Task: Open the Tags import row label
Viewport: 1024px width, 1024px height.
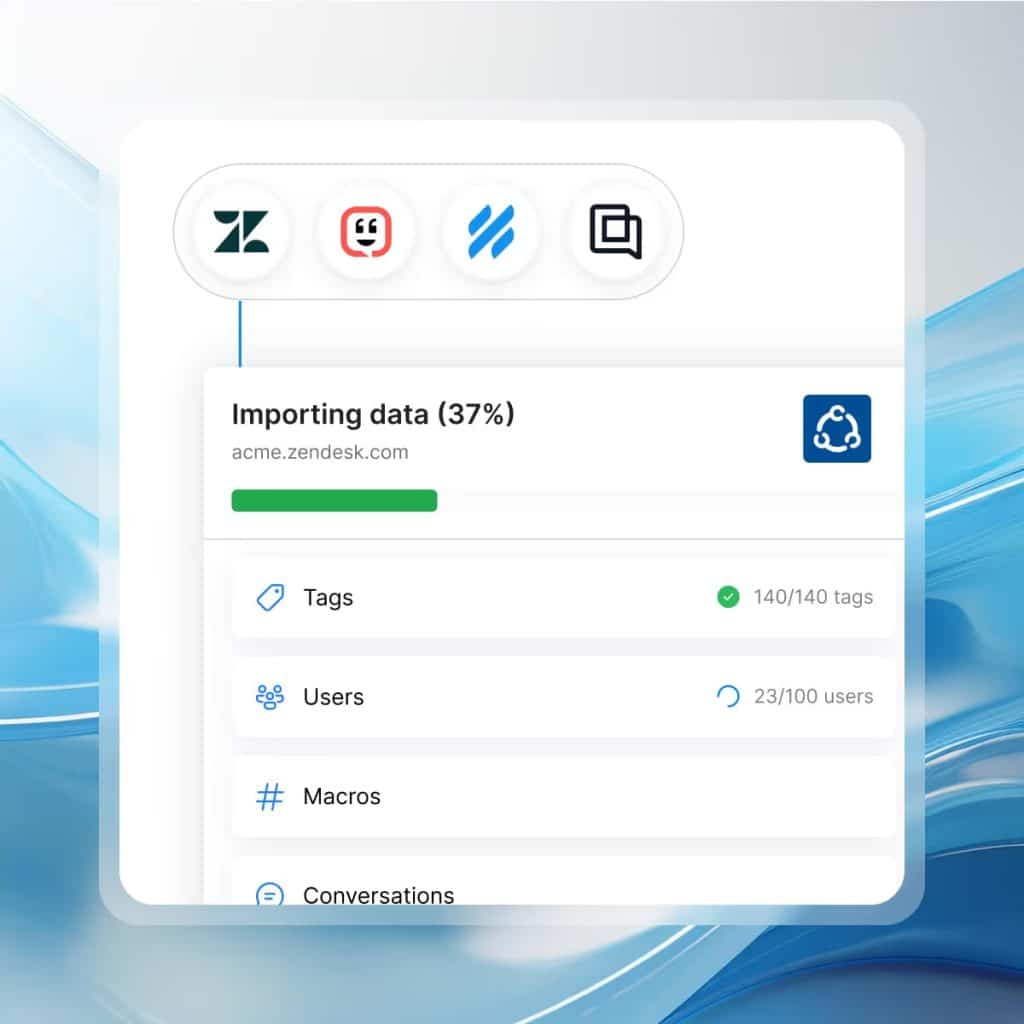Action: click(x=328, y=598)
